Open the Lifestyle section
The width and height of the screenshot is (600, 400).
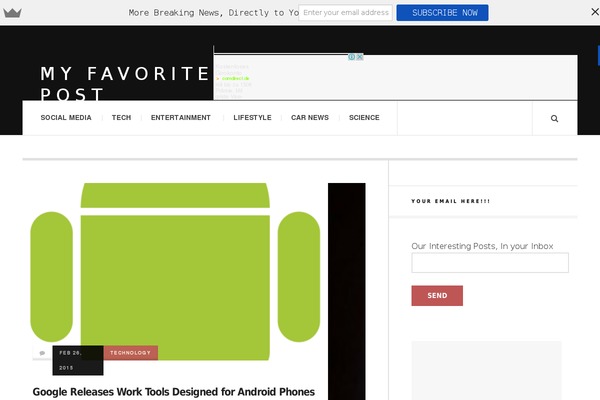tap(252, 118)
